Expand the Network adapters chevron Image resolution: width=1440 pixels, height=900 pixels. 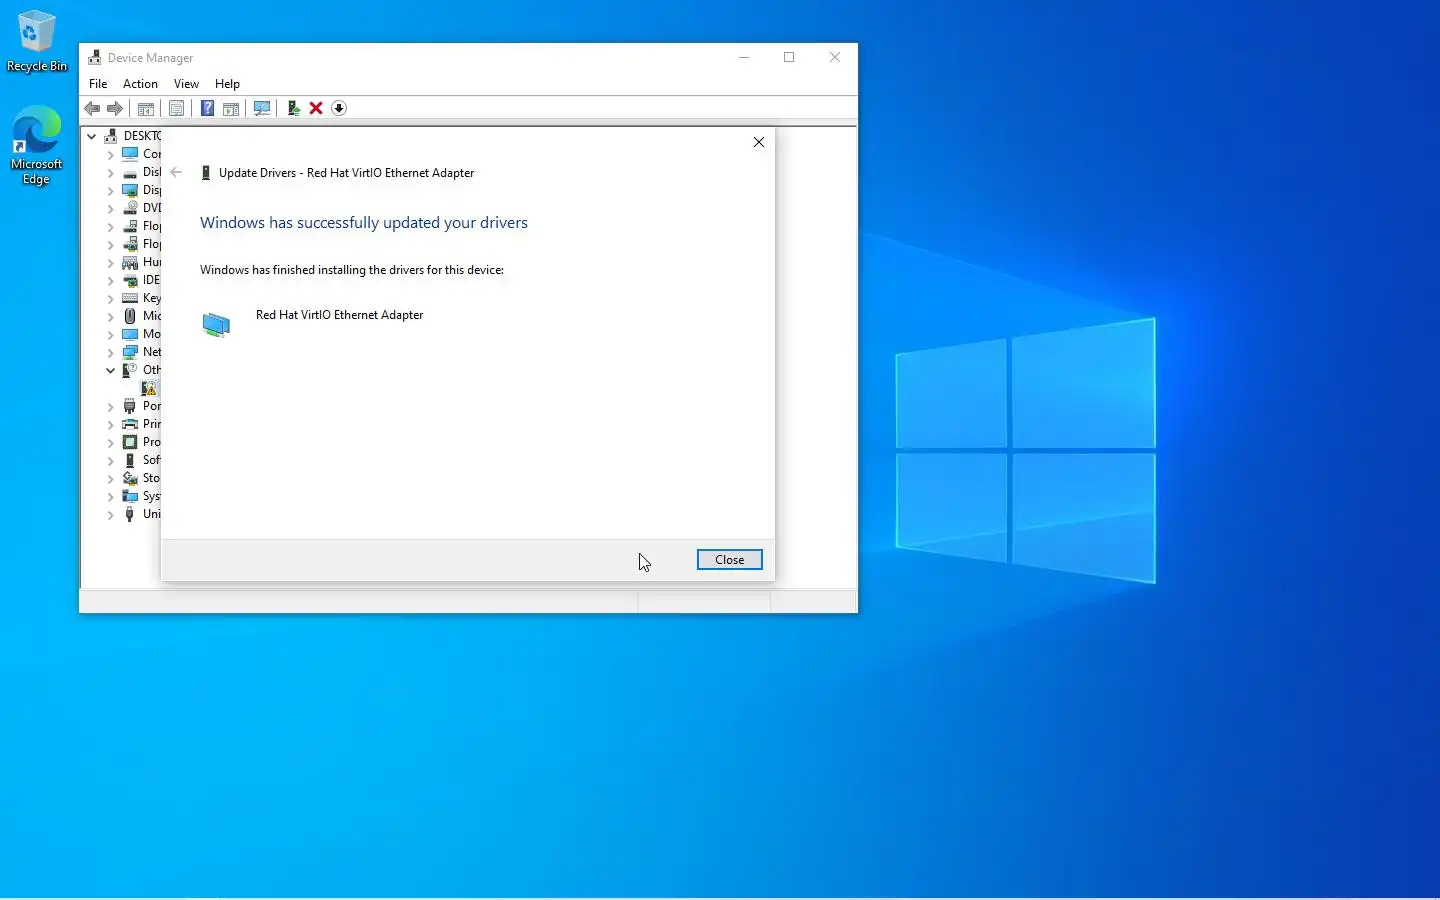click(111, 353)
